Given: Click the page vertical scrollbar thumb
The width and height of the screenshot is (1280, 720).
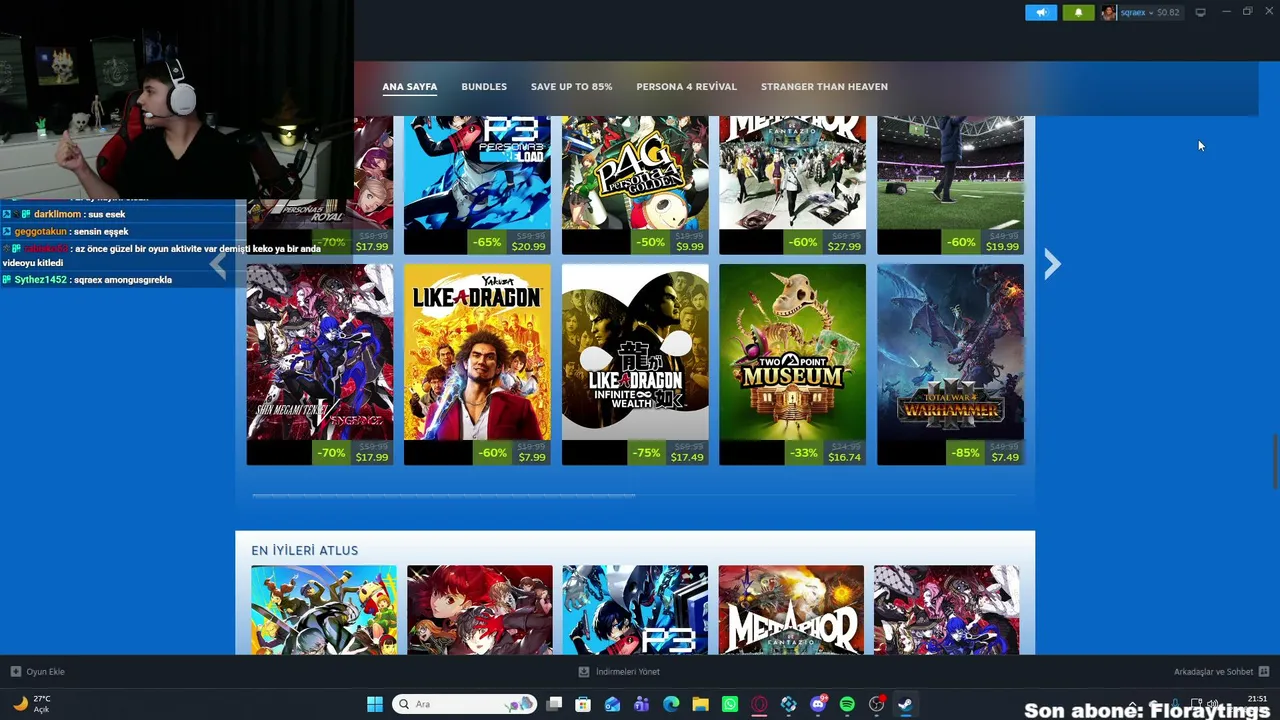Looking at the screenshot, I should (1275, 460).
